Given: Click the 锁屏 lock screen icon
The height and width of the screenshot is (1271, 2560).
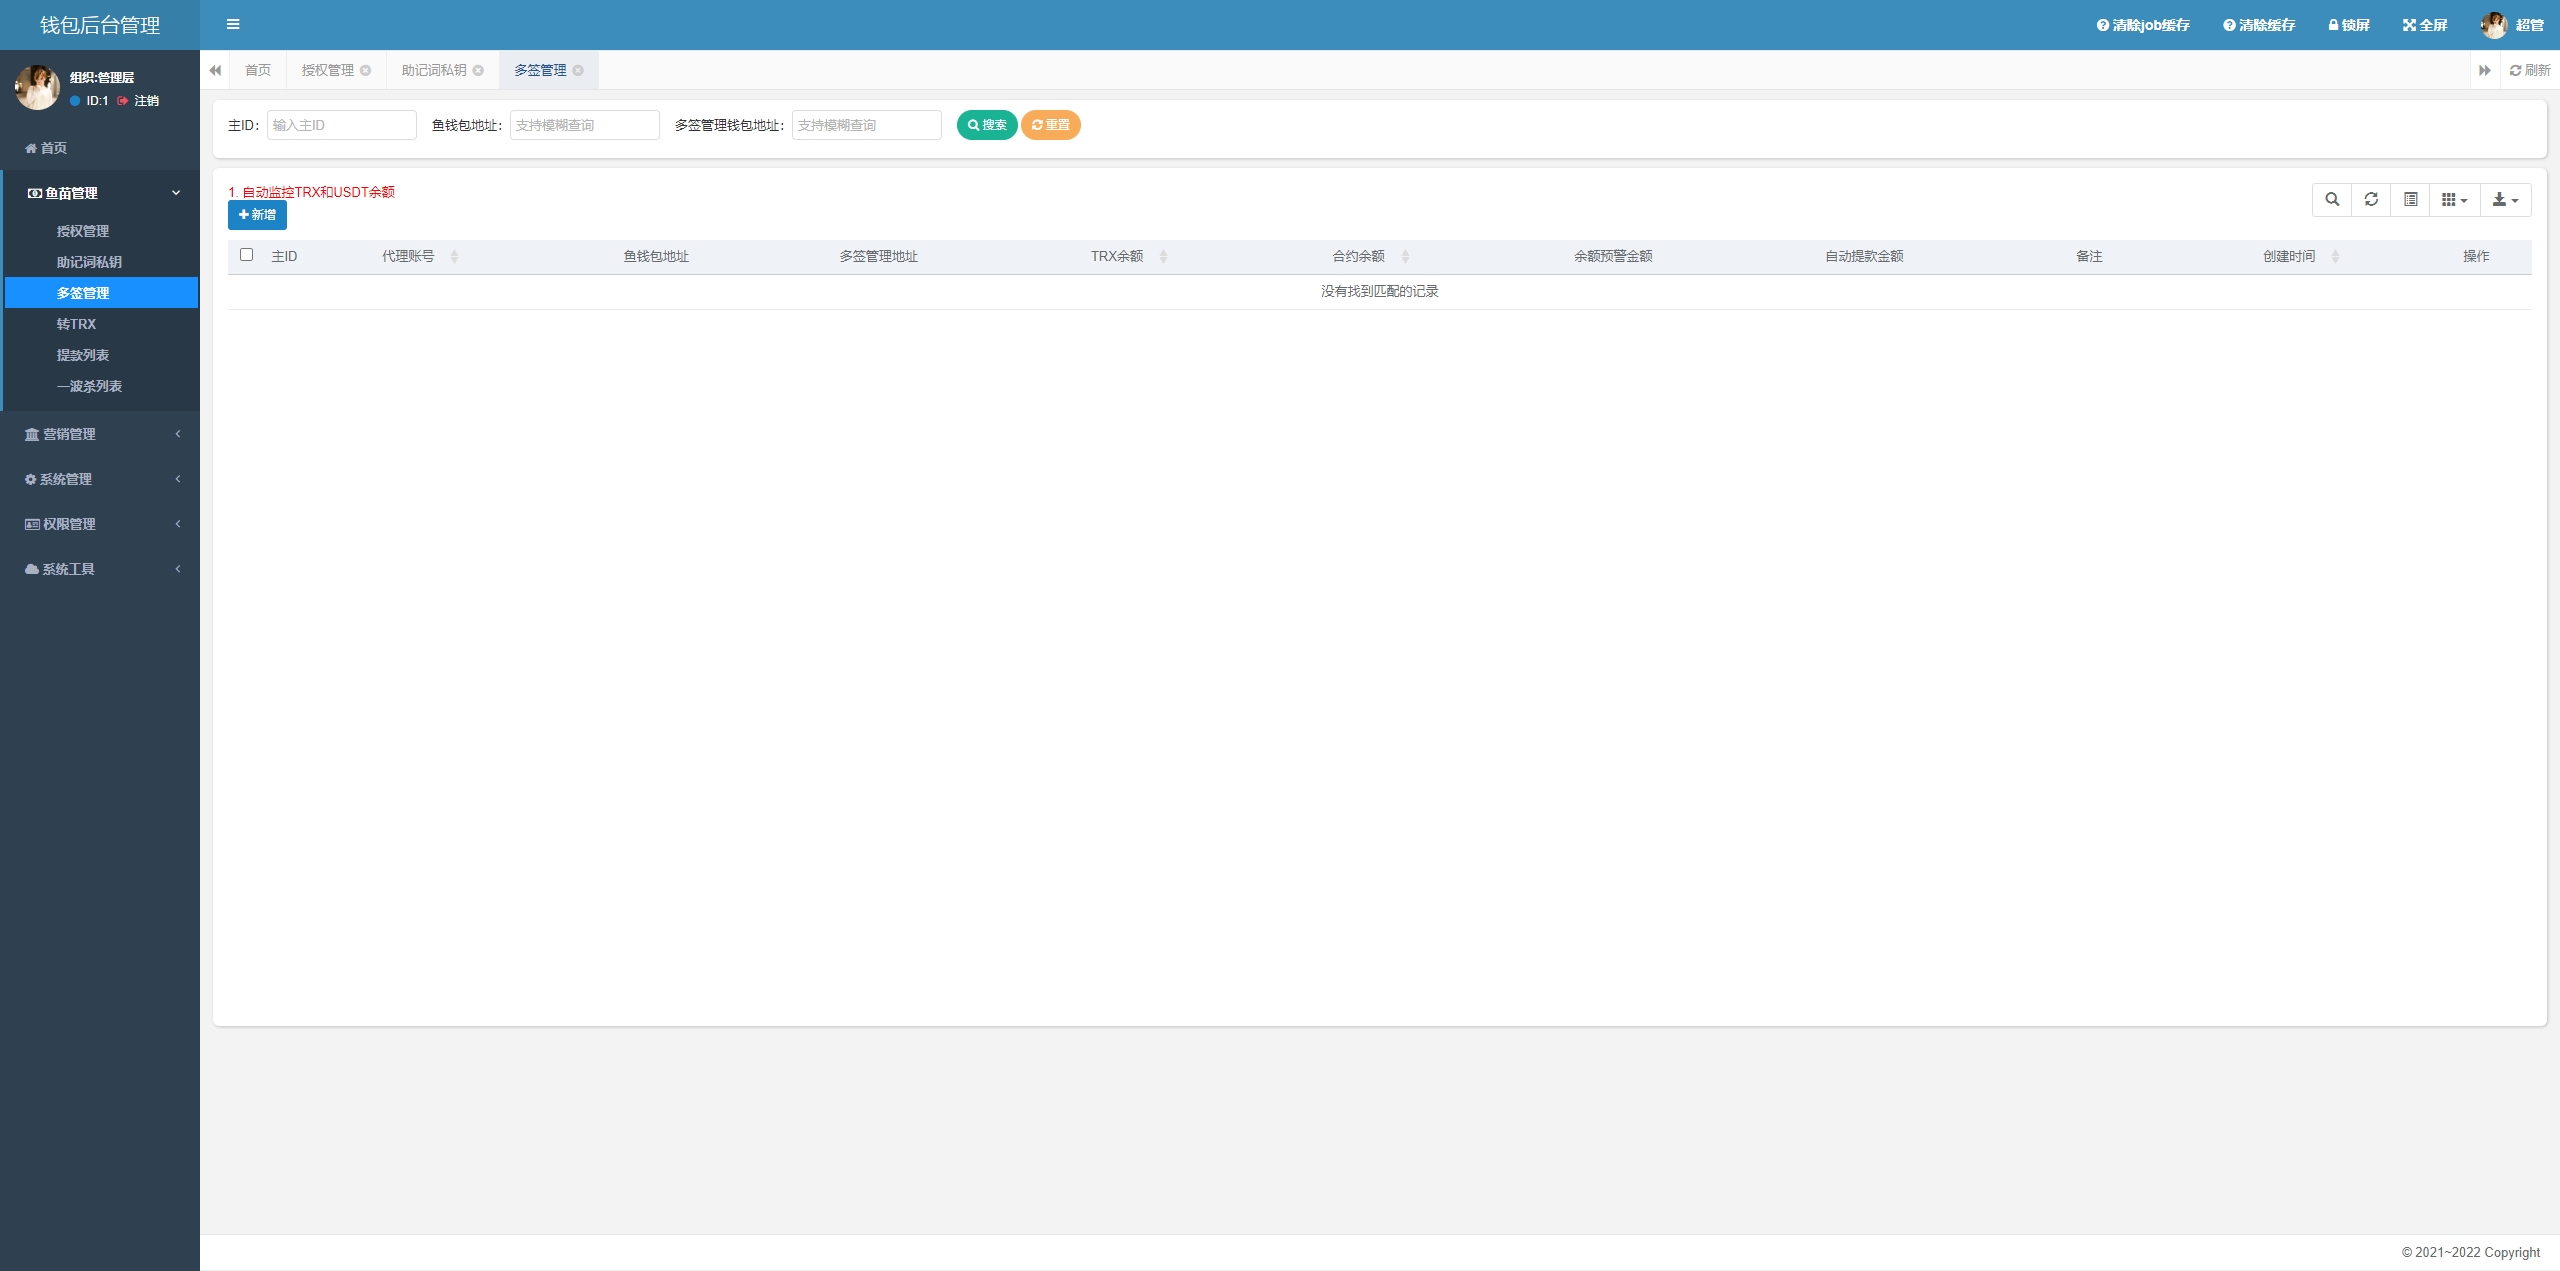Looking at the screenshot, I should tap(2348, 25).
